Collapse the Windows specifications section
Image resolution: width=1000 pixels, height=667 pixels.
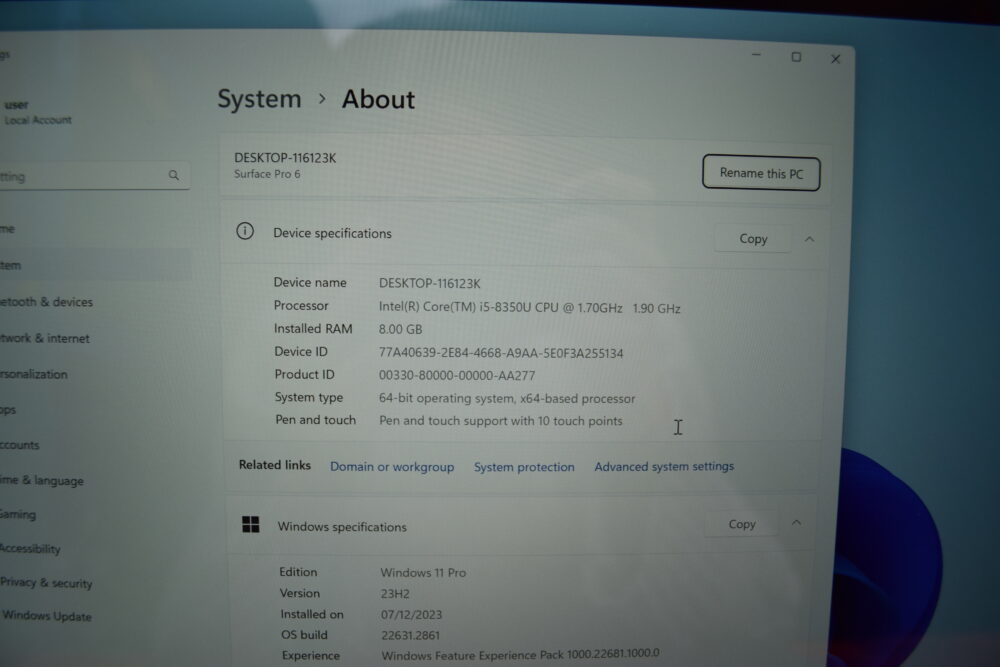(x=796, y=523)
